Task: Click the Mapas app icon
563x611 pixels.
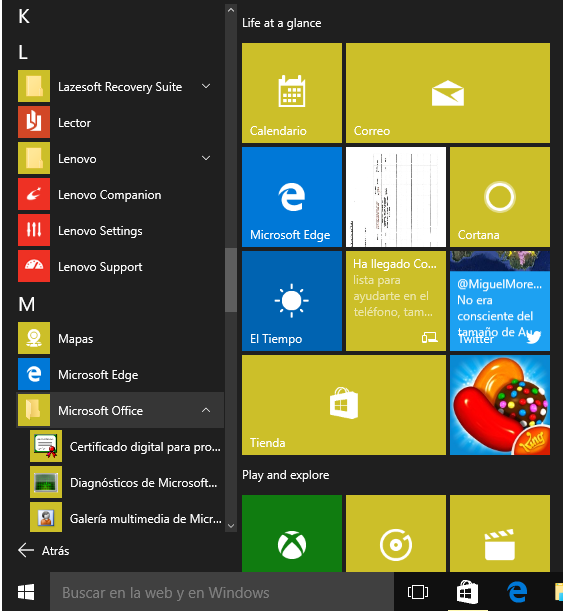Action: point(34,338)
